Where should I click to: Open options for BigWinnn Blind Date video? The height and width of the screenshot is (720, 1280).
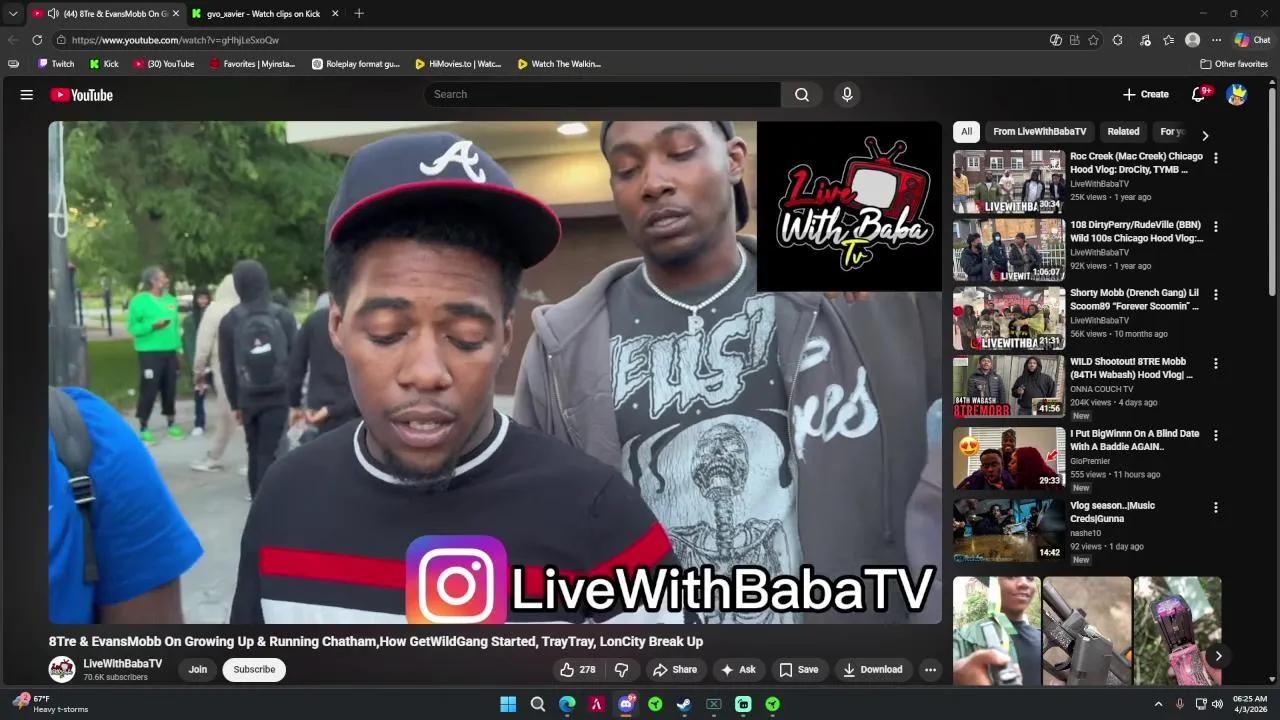[x=1216, y=436]
